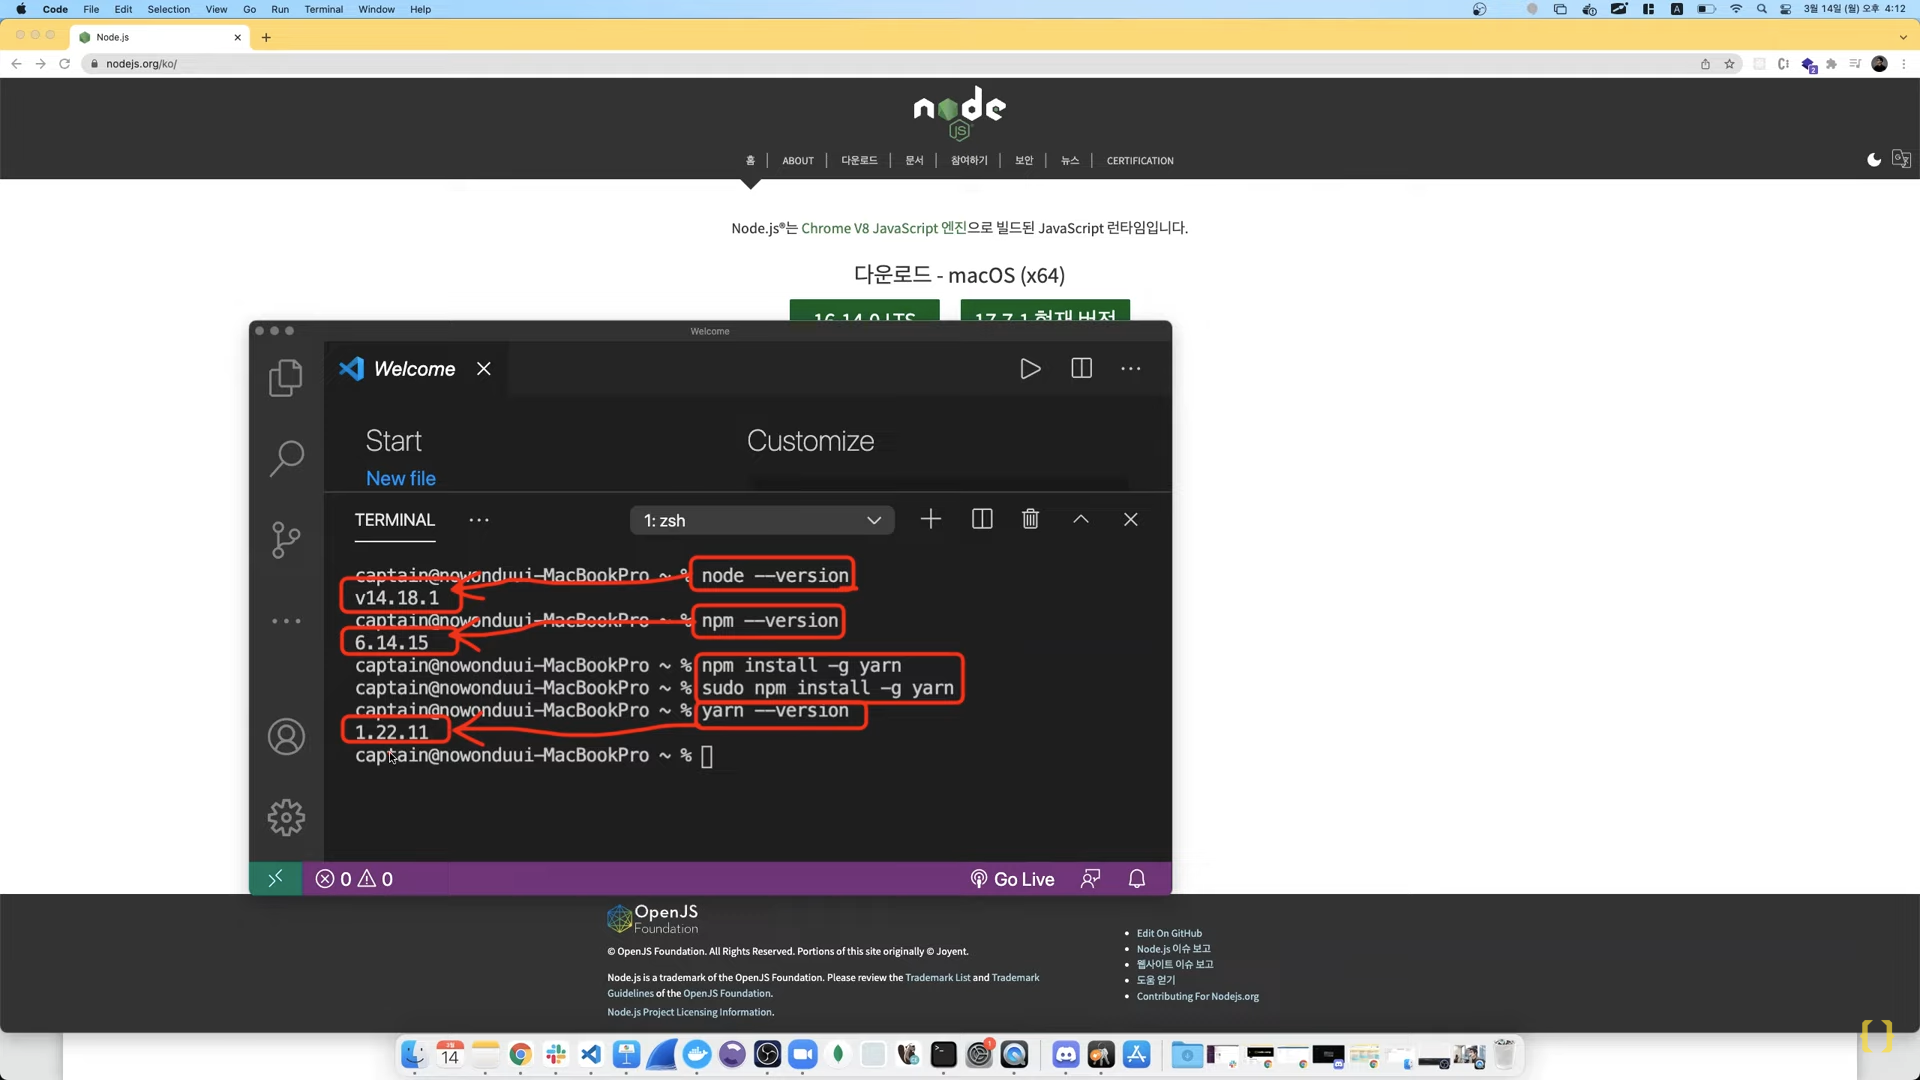Open the language selector on Node.js site
Screen dimensions: 1920x1080
[x=1902, y=160]
